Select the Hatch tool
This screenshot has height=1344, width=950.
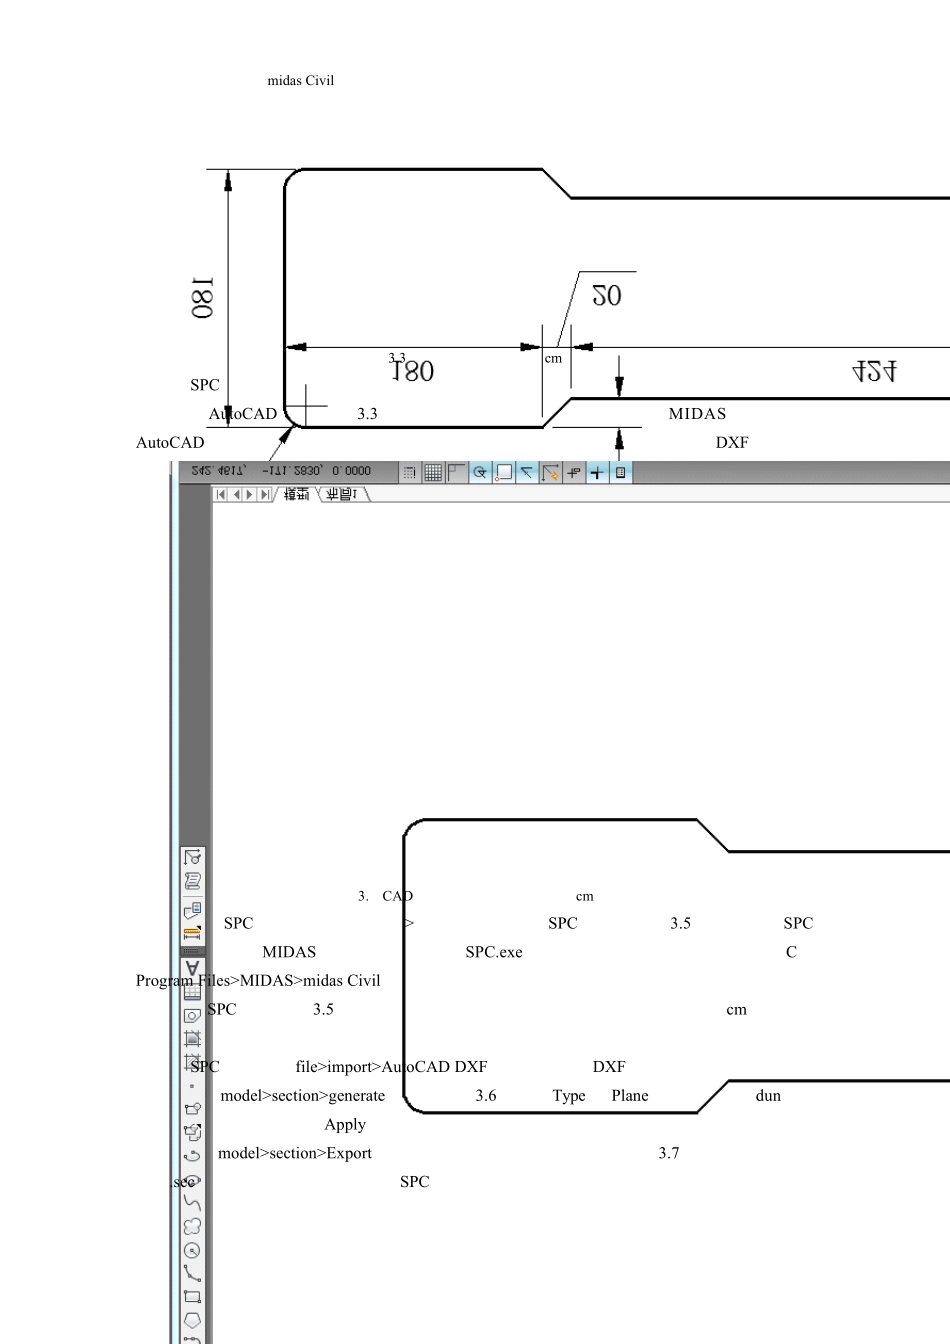192,1062
